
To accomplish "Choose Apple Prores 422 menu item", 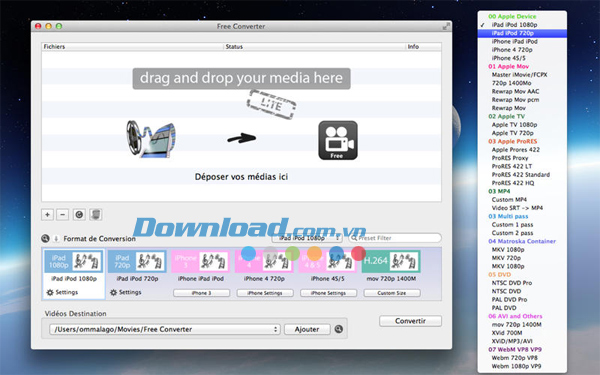I will tap(522, 150).
